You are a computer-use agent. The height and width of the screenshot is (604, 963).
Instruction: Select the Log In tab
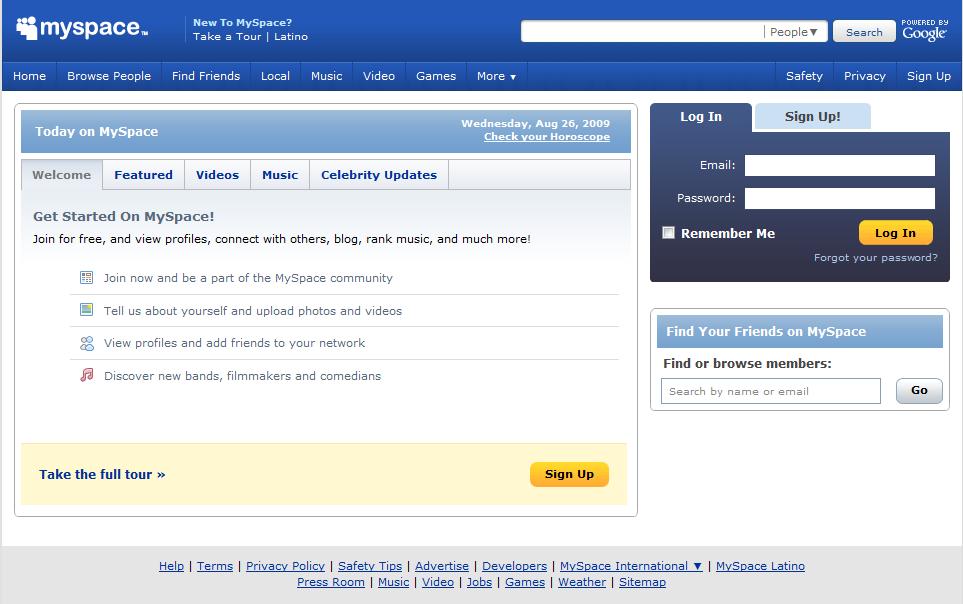coord(701,117)
